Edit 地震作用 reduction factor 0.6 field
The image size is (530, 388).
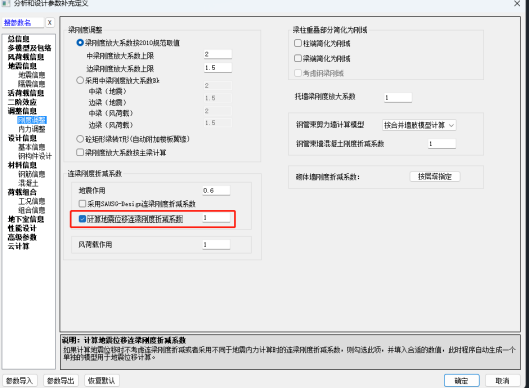(x=216, y=190)
